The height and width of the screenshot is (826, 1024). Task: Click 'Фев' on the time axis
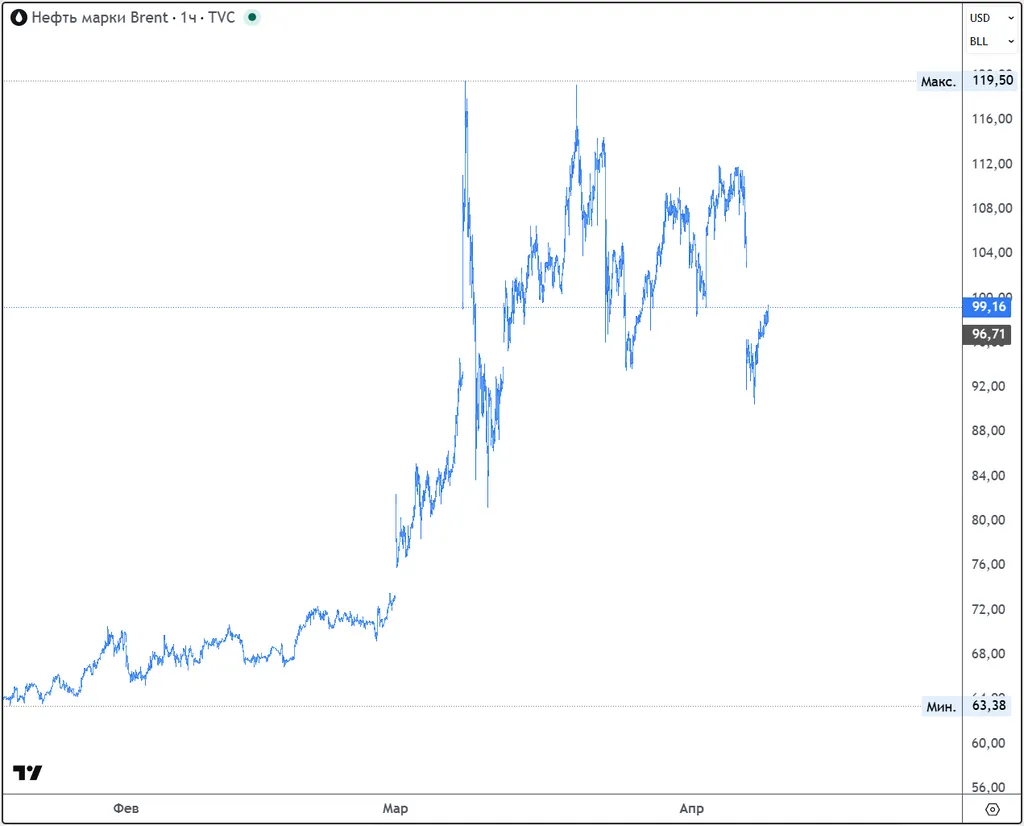(x=125, y=809)
